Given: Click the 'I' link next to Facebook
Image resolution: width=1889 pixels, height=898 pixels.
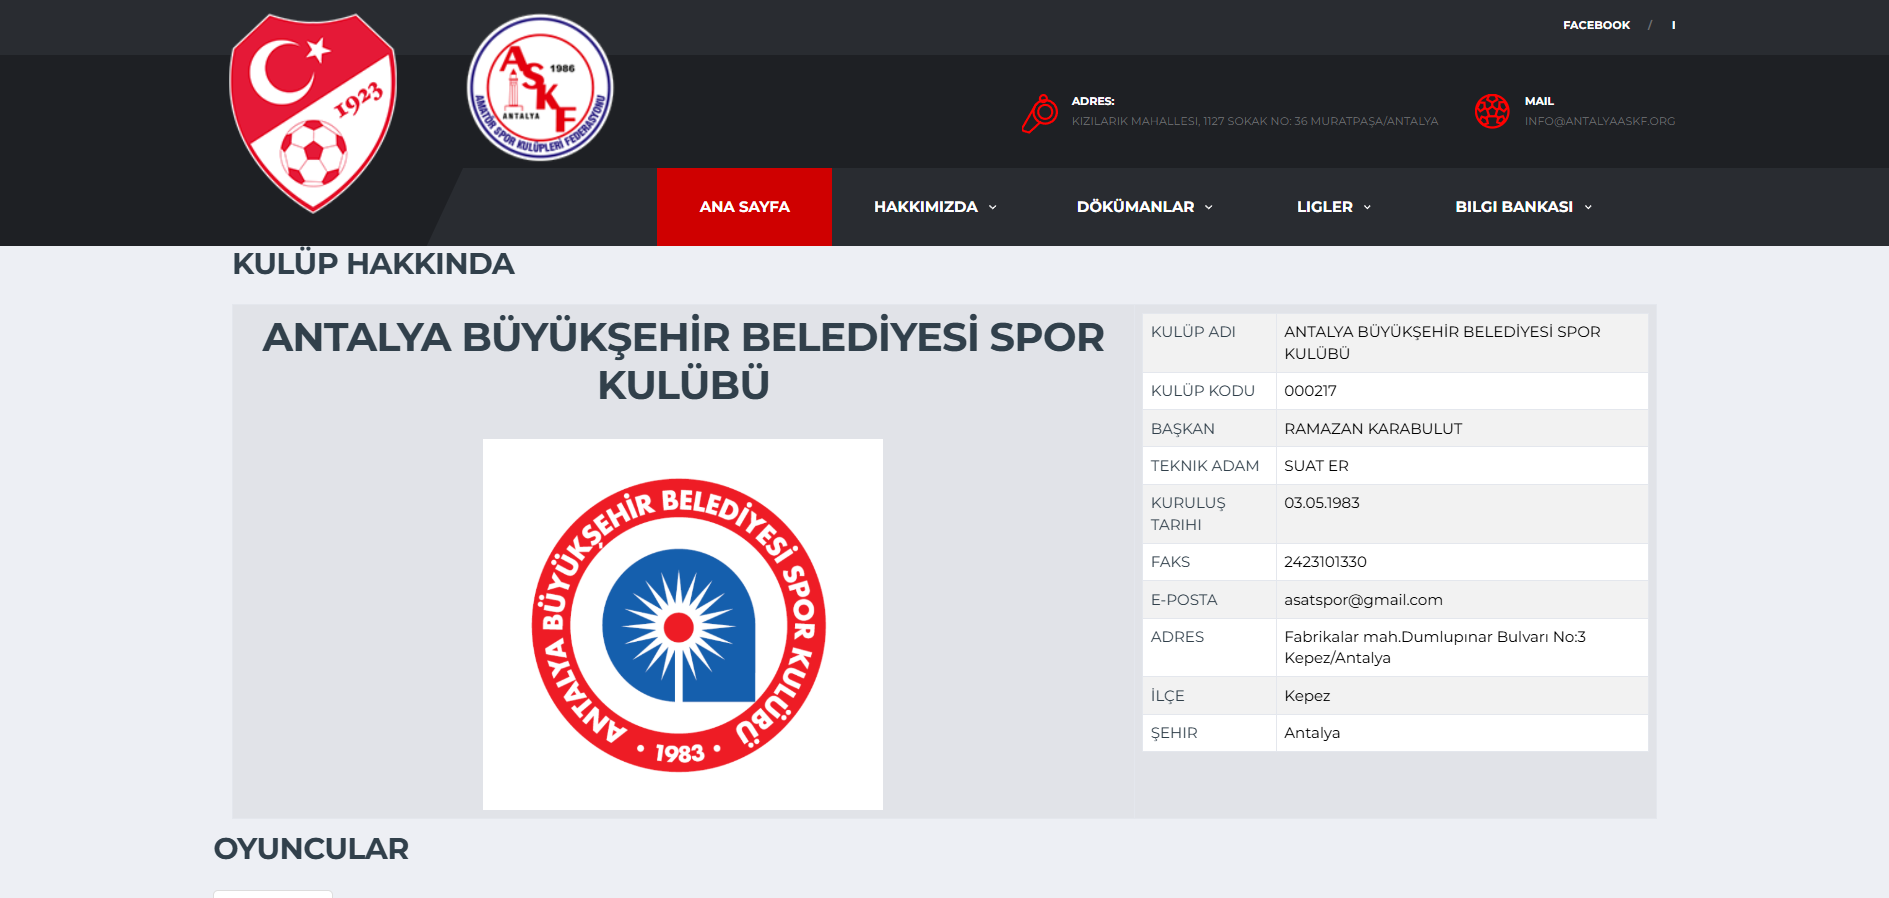Looking at the screenshot, I should [1673, 25].
